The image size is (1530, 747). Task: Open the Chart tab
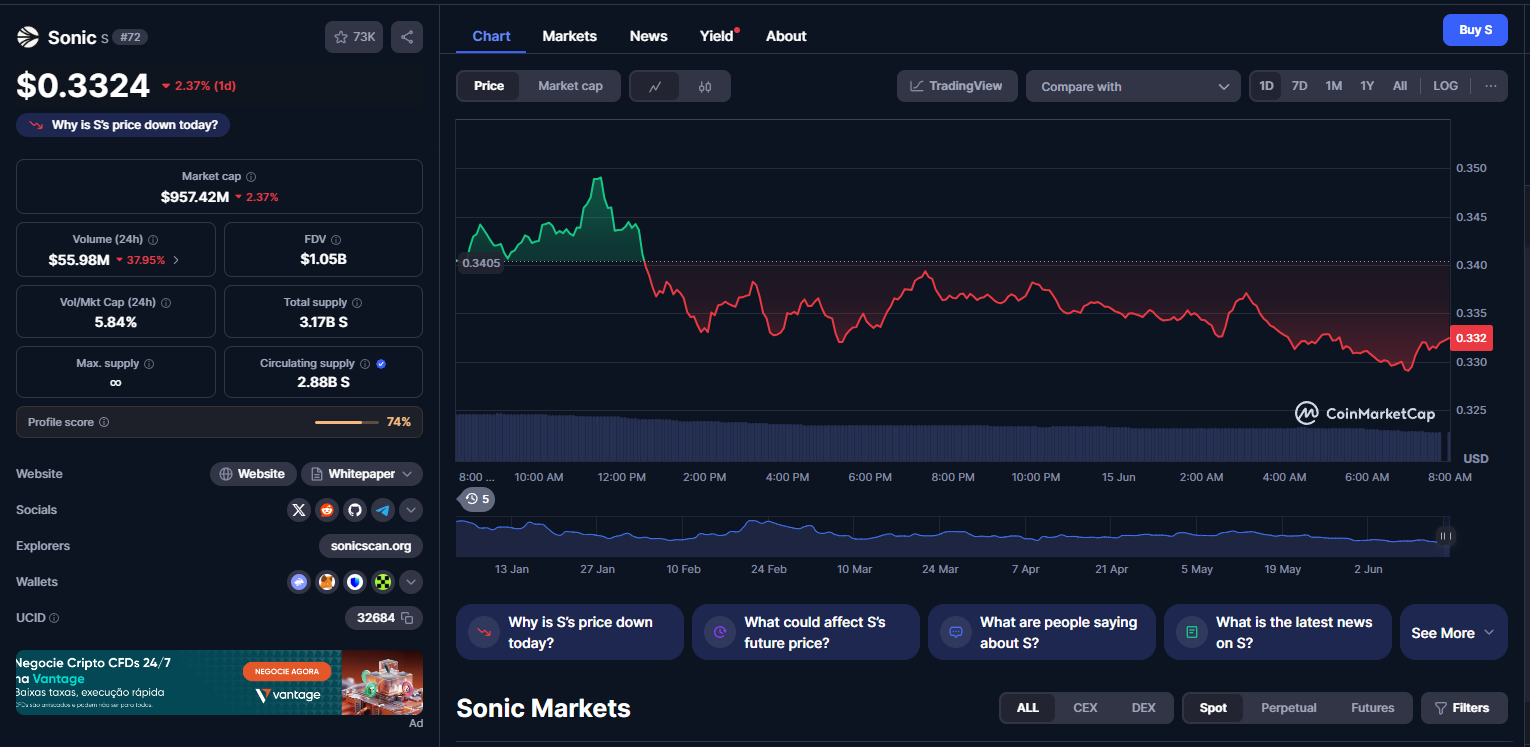[491, 36]
